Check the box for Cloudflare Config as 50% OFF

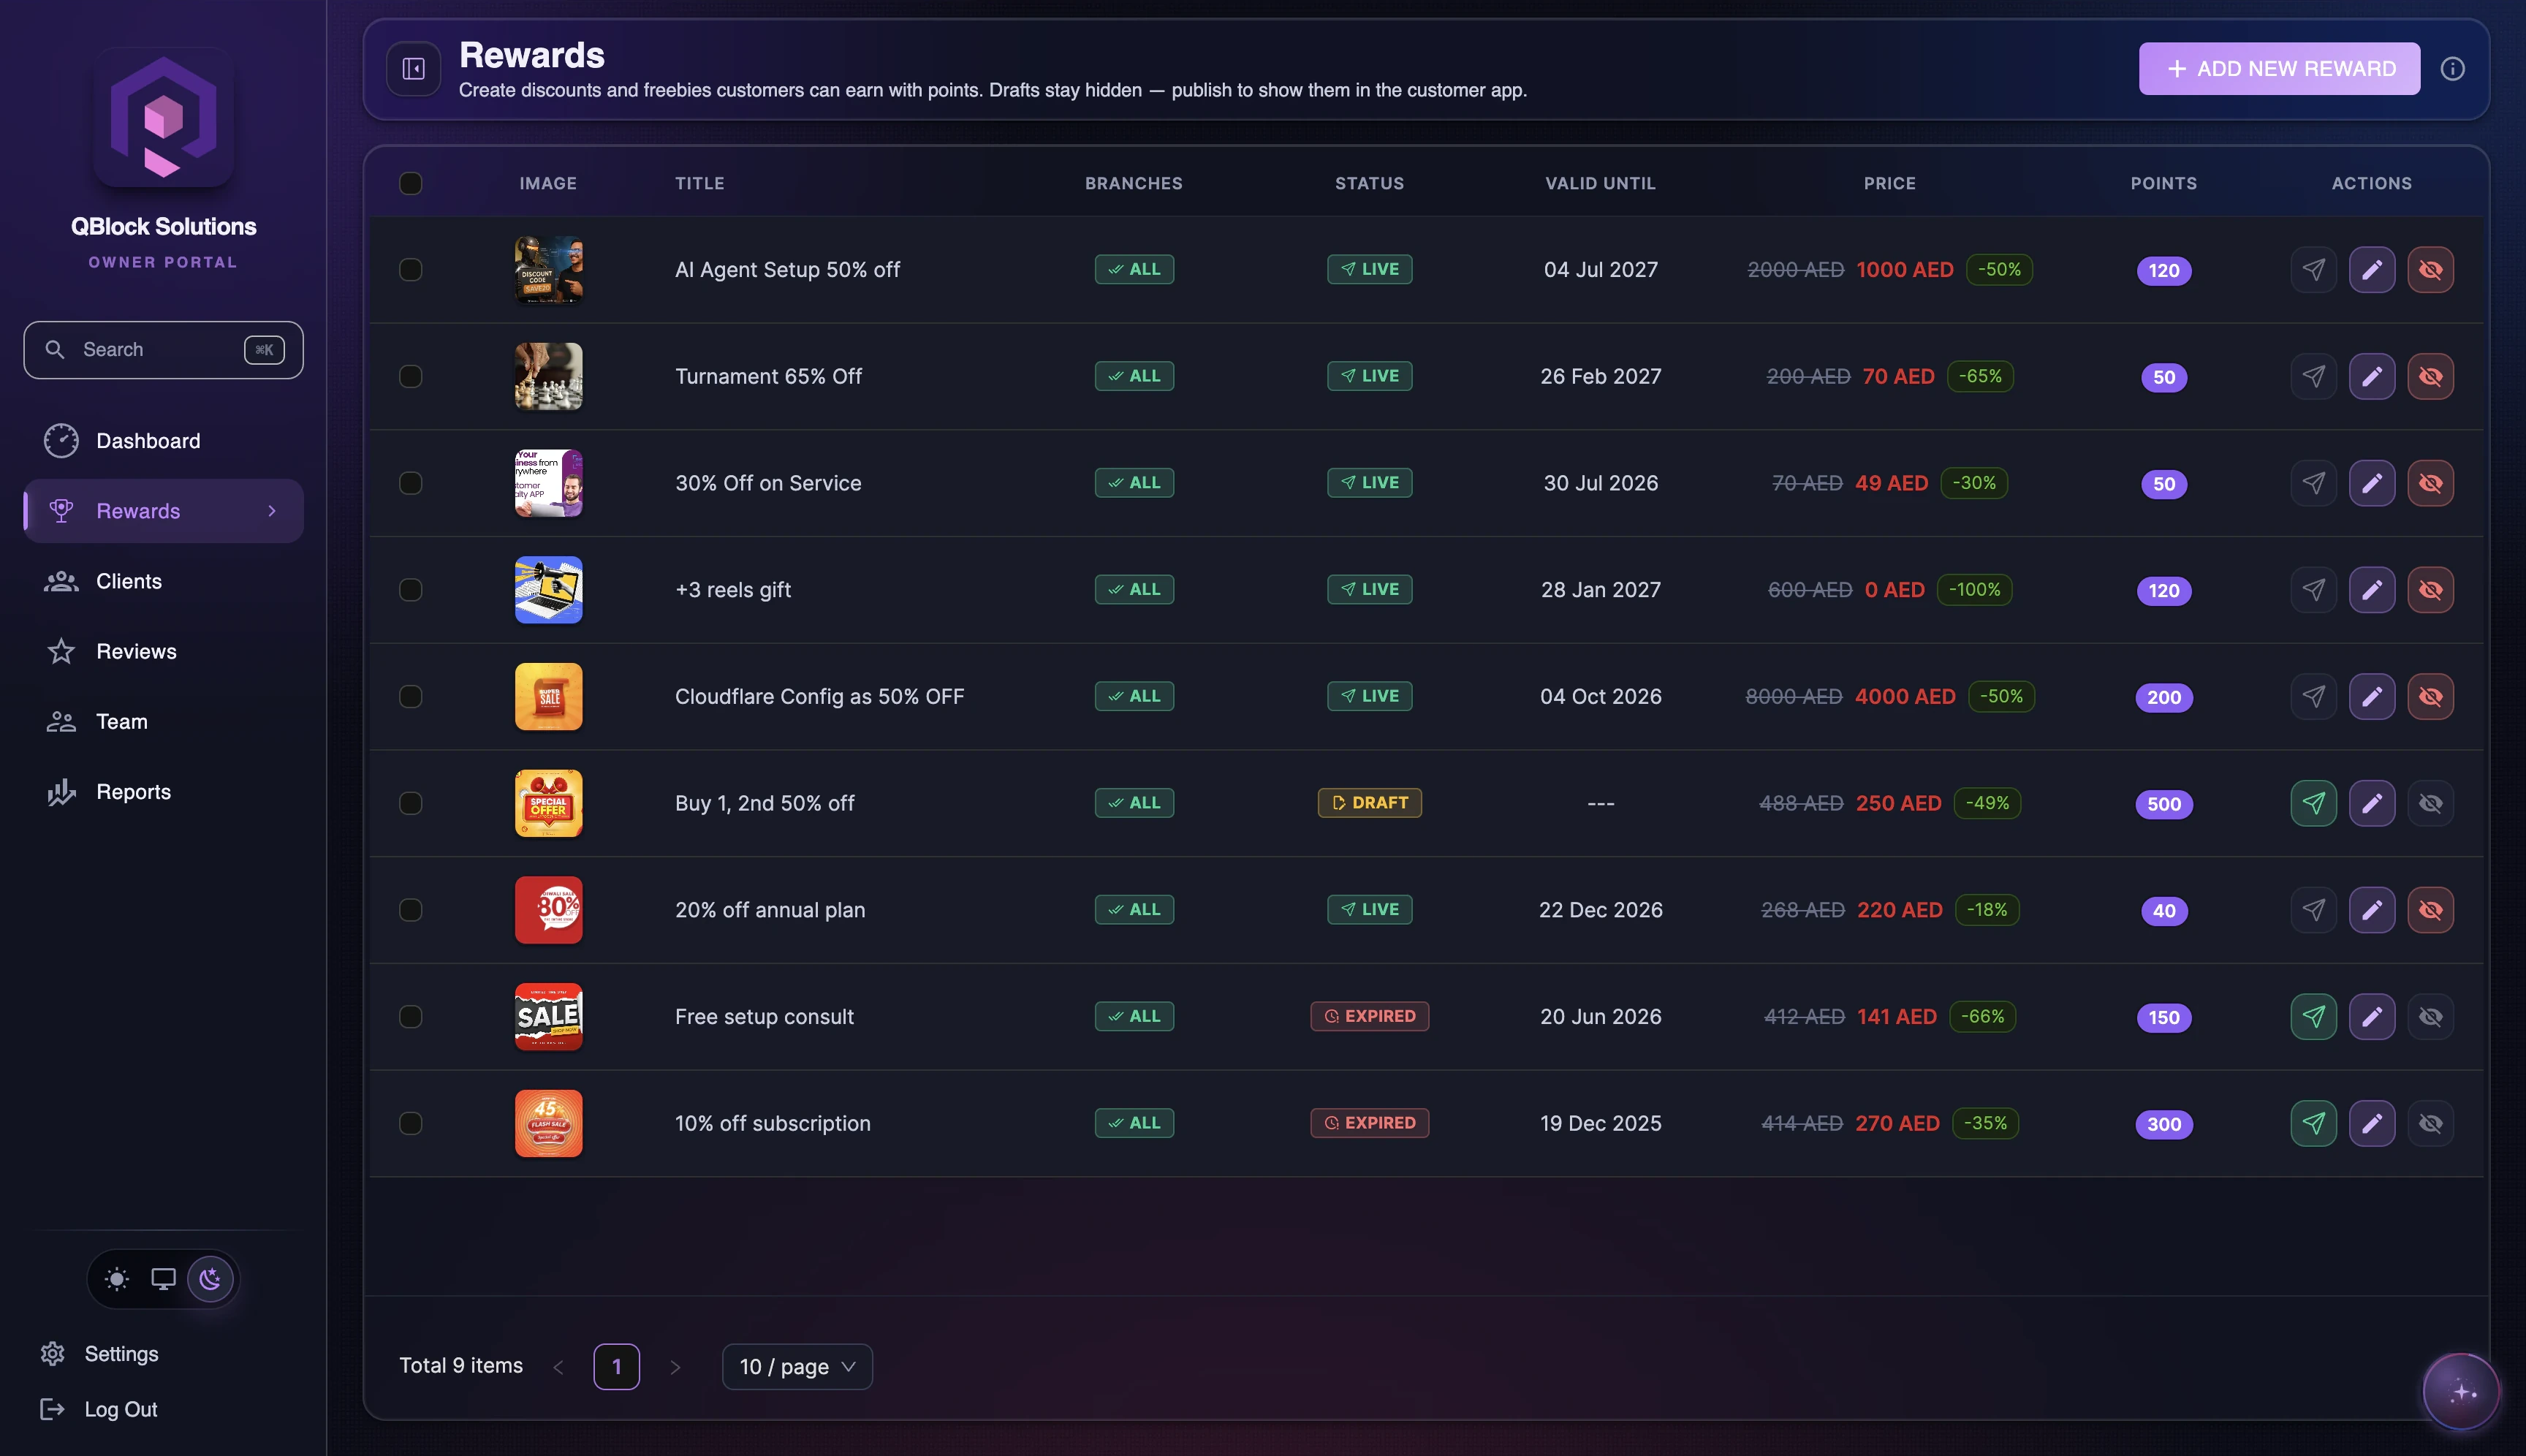click(x=410, y=696)
